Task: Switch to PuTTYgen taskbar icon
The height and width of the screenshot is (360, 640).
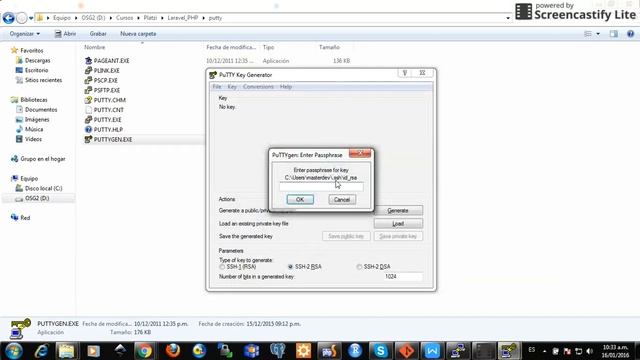Action: [x=509, y=351]
